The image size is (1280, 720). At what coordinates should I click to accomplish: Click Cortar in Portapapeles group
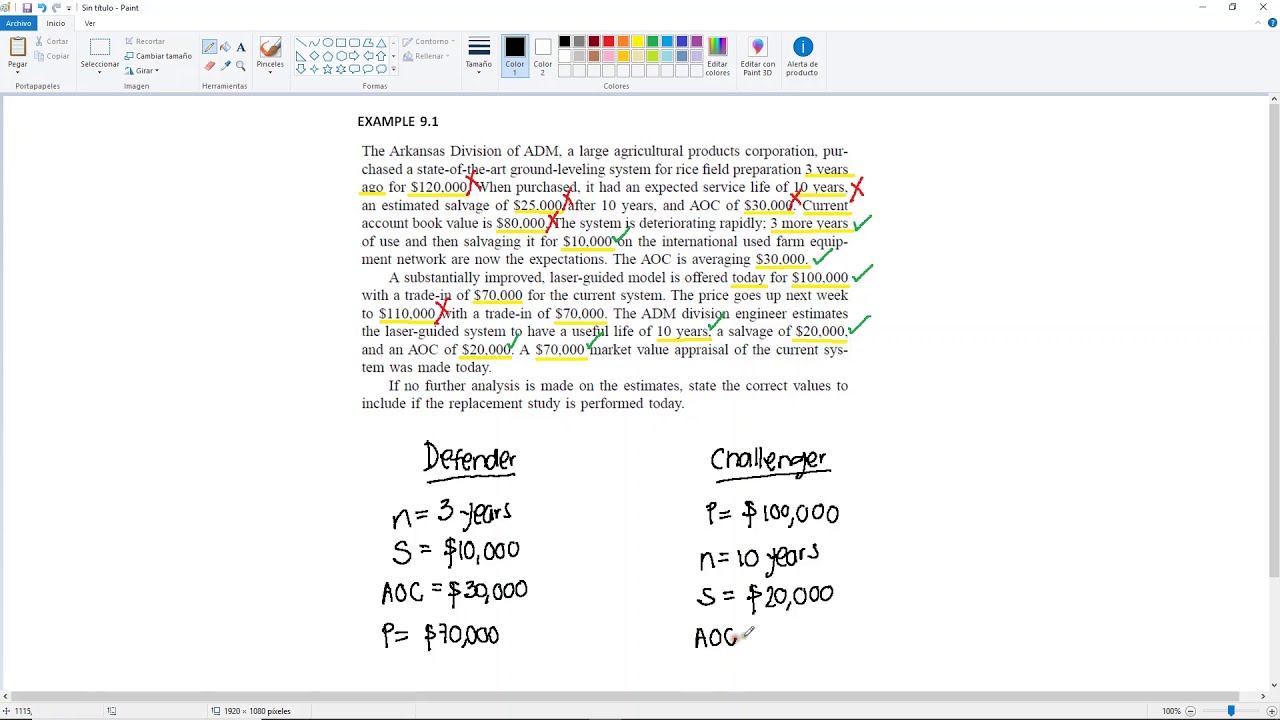pos(52,42)
